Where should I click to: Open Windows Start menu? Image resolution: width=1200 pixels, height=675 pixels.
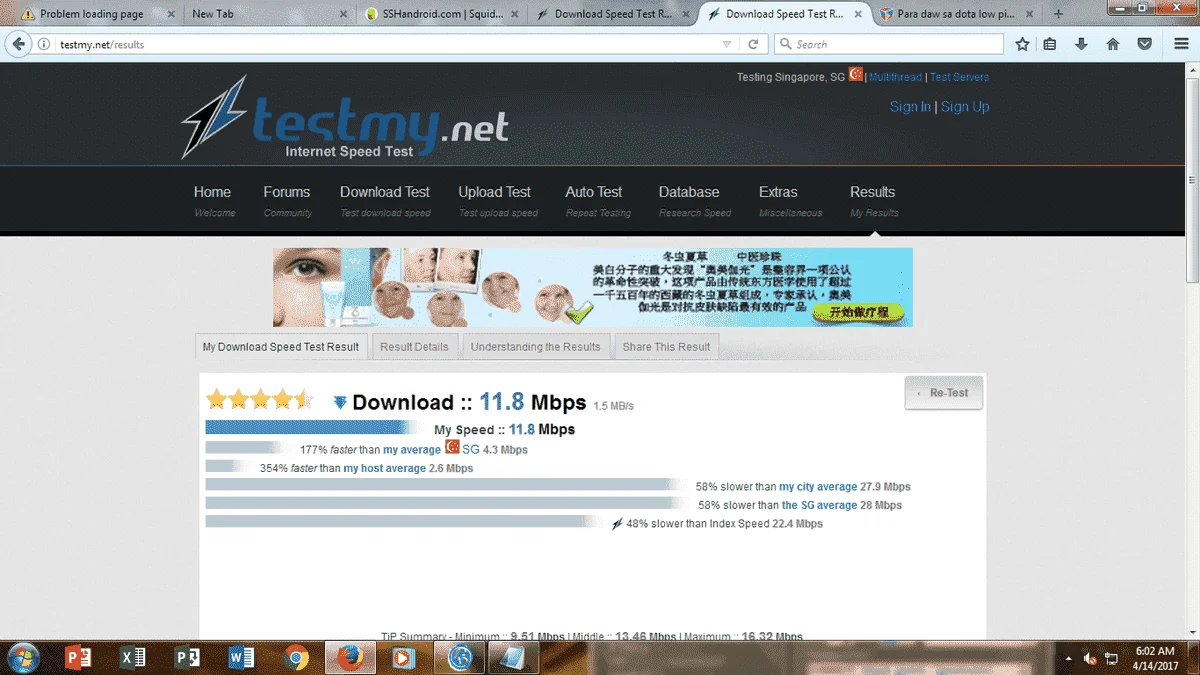click(x=22, y=657)
